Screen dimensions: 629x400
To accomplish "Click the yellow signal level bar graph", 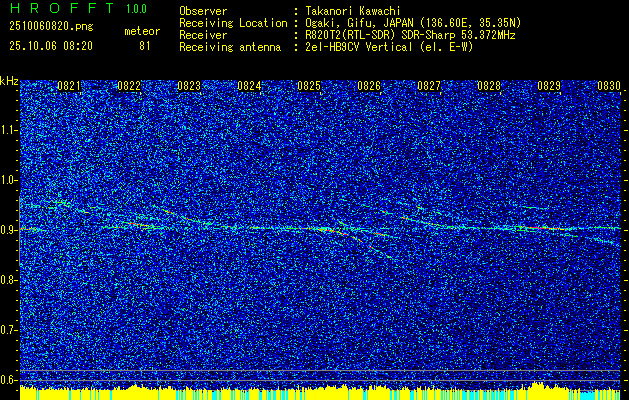I will [x=321, y=392].
